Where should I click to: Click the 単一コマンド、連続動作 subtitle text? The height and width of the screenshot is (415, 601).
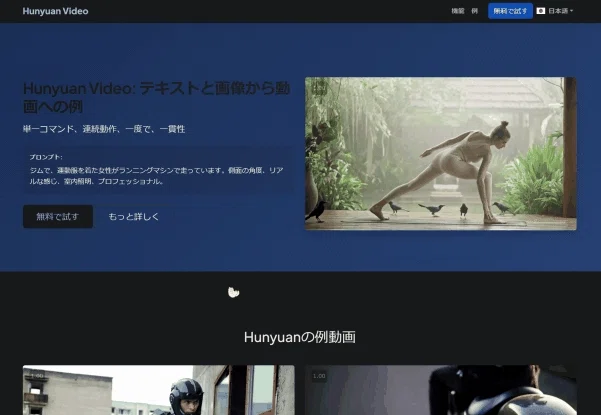pos(104,129)
